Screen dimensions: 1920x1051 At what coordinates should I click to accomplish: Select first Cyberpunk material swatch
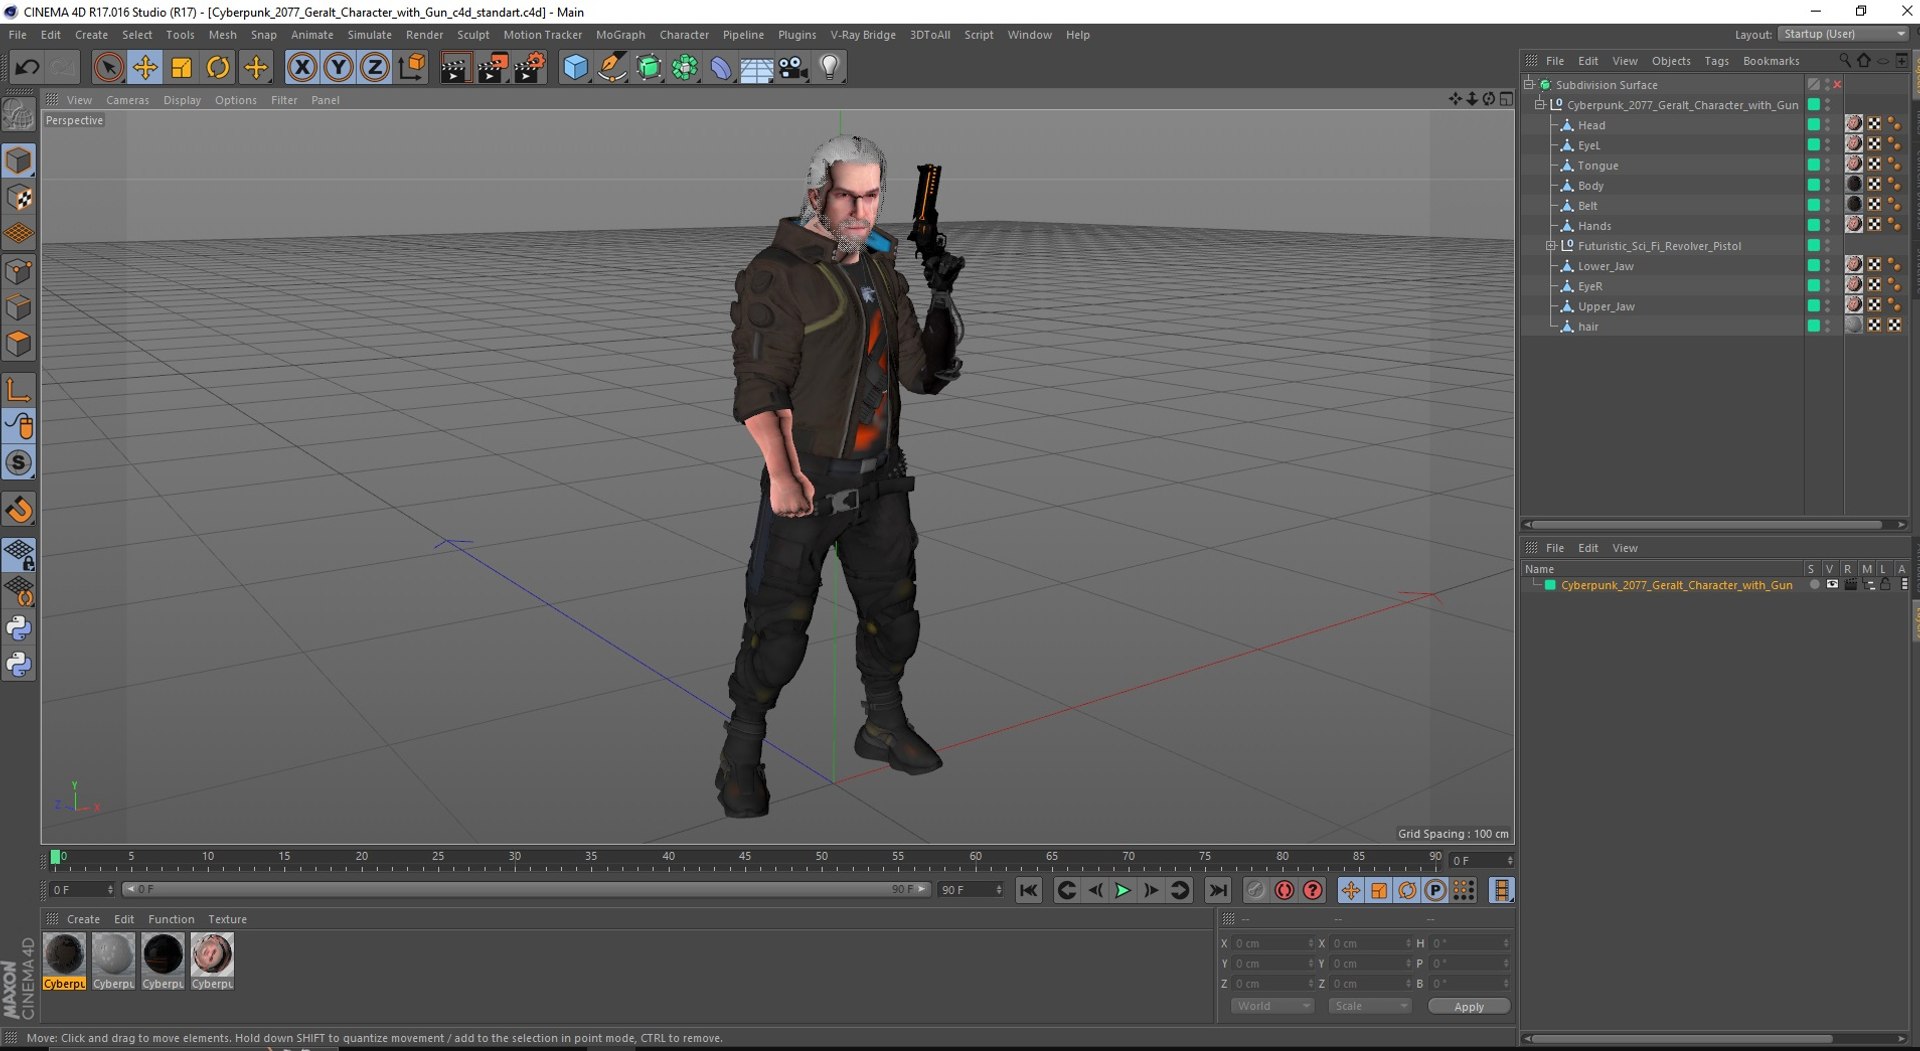coord(64,961)
